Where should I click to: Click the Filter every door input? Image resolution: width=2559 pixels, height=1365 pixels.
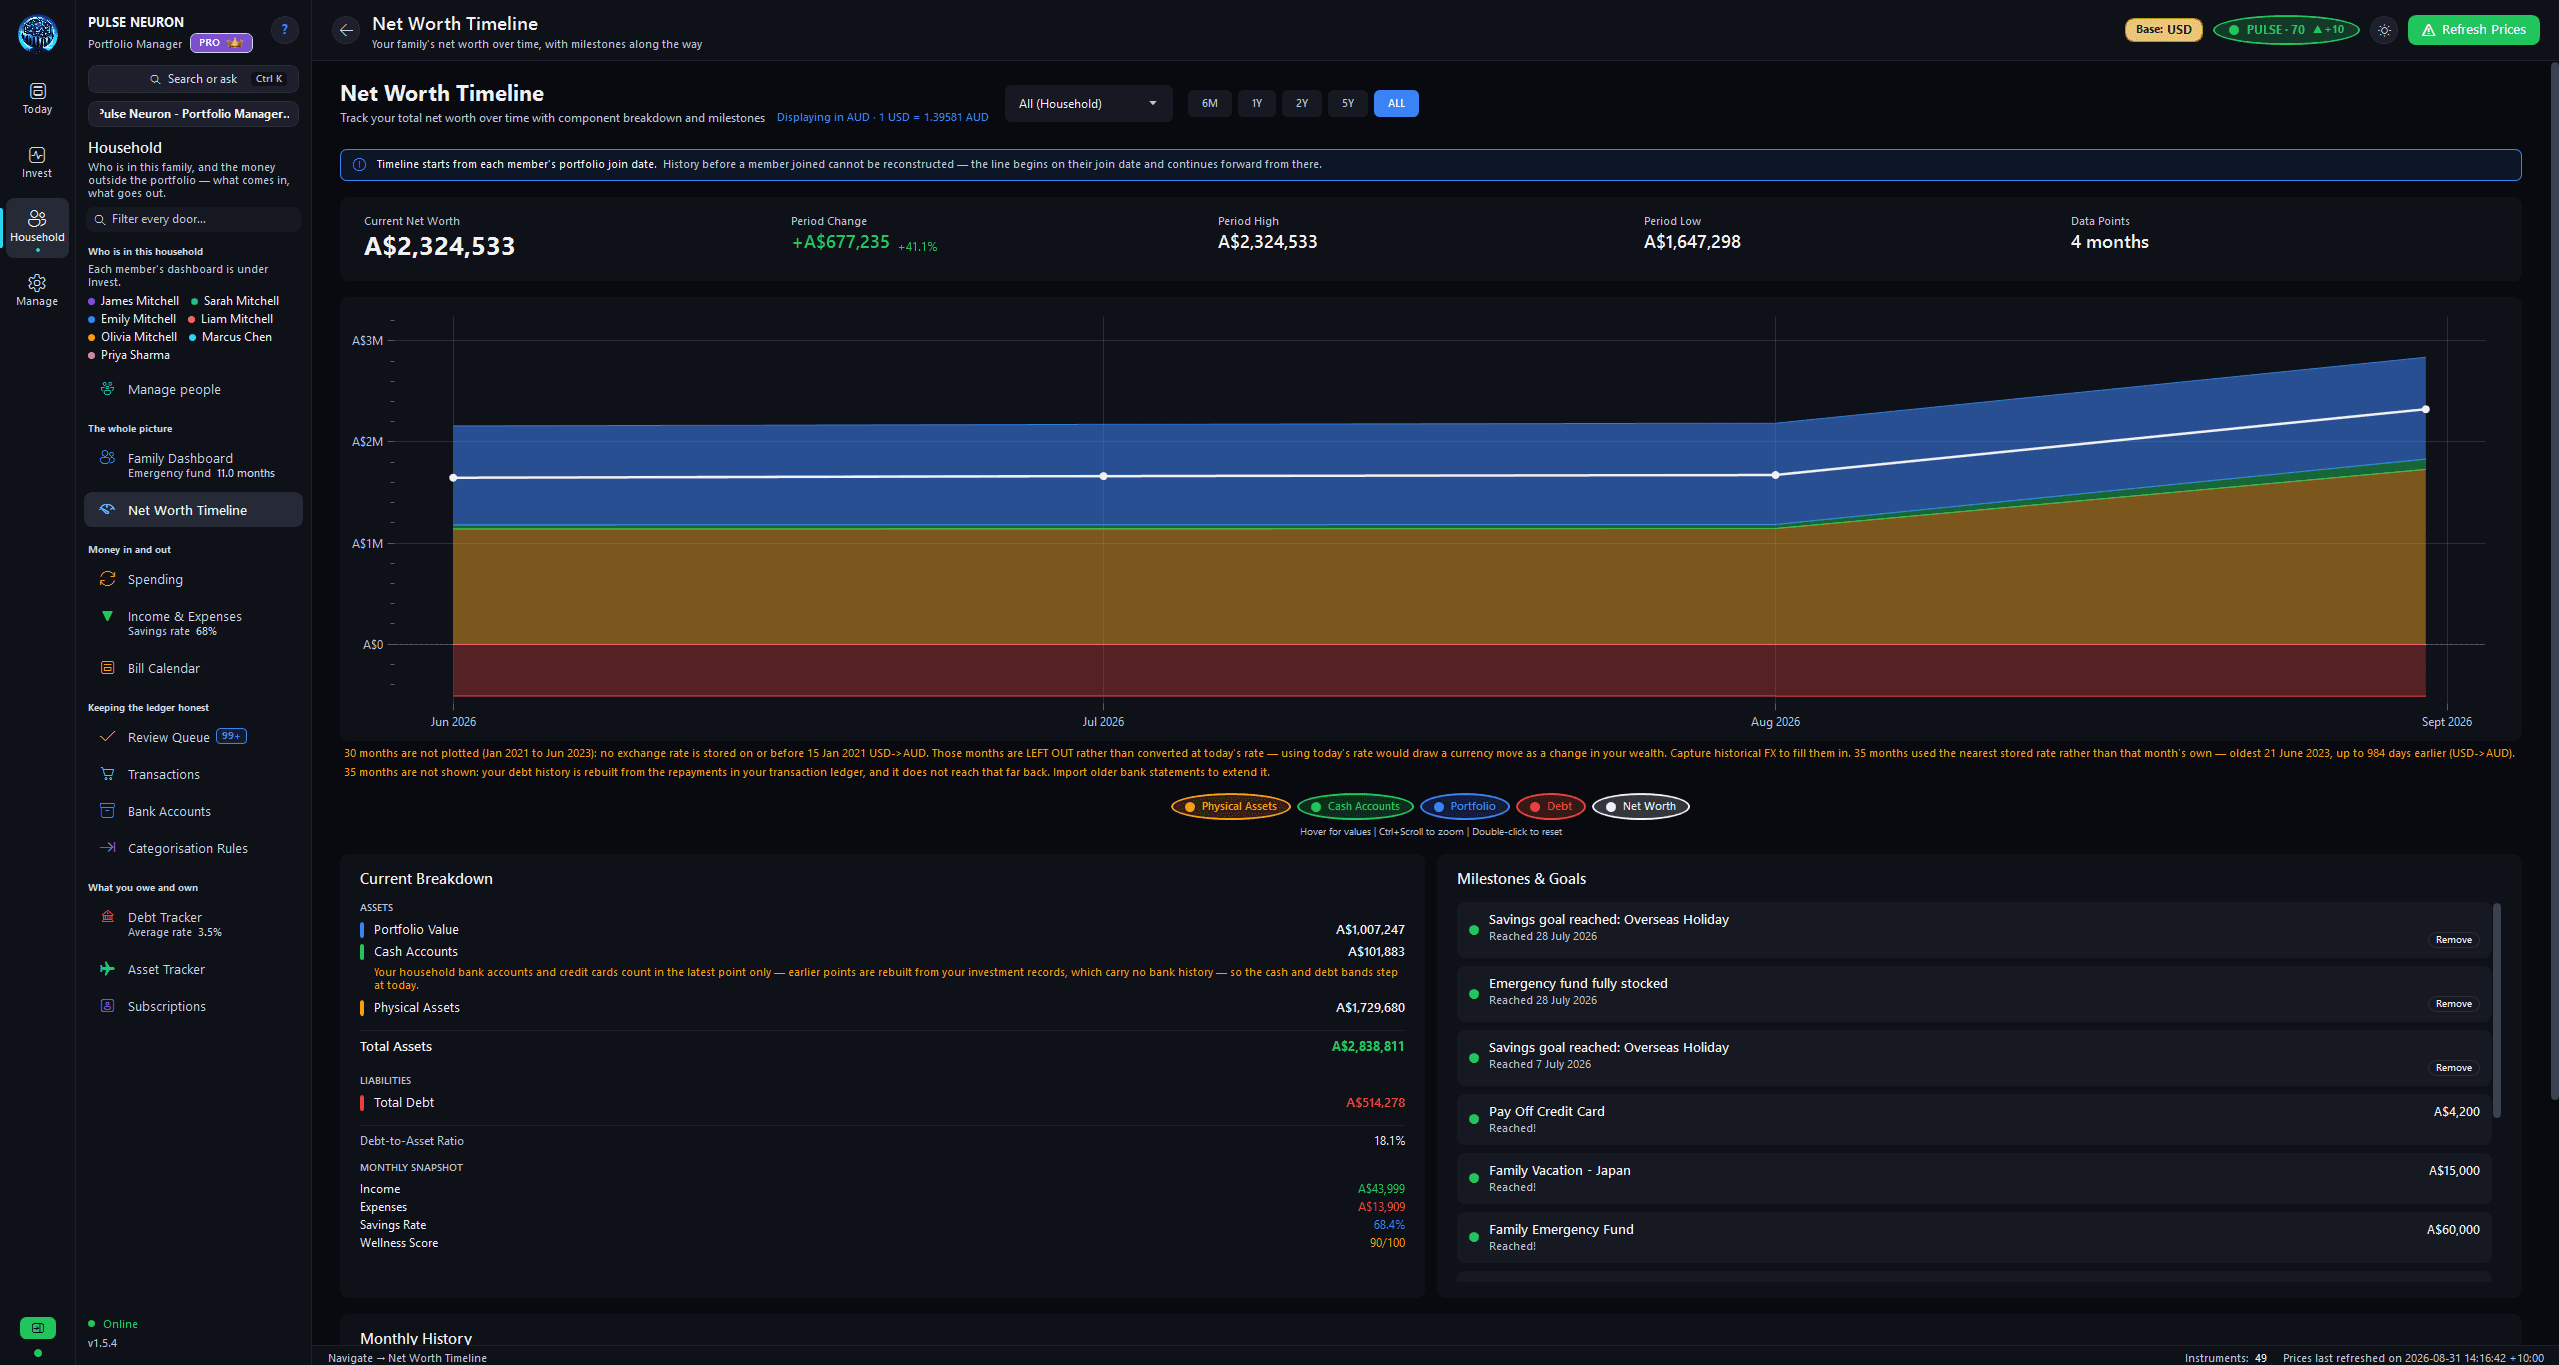[194, 219]
